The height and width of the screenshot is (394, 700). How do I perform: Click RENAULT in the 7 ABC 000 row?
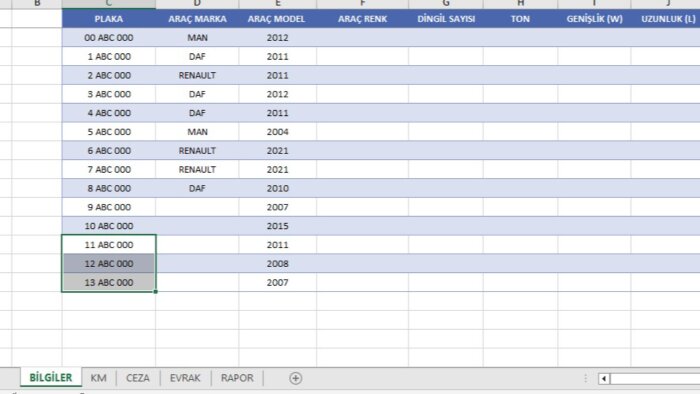pyautogui.click(x=197, y=169)
